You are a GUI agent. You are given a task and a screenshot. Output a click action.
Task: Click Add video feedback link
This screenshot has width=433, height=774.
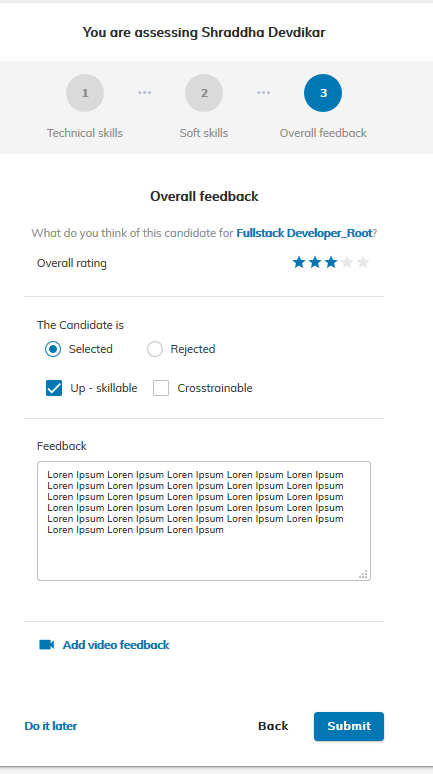116,645
